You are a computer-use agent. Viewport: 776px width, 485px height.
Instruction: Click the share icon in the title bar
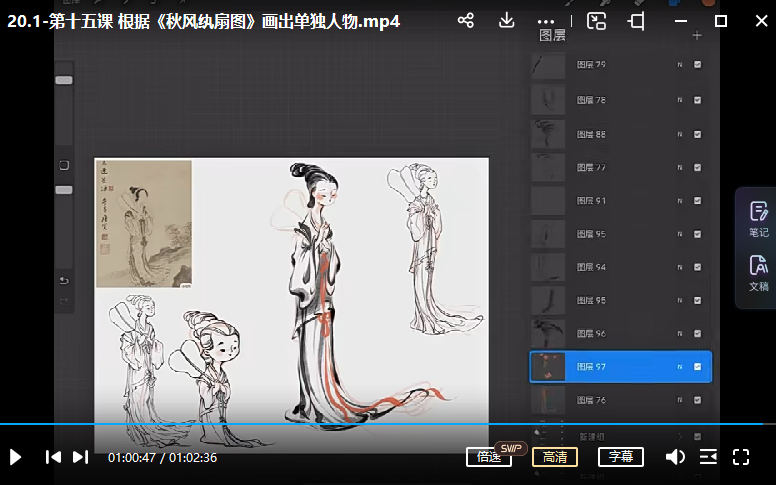point(465,20)
